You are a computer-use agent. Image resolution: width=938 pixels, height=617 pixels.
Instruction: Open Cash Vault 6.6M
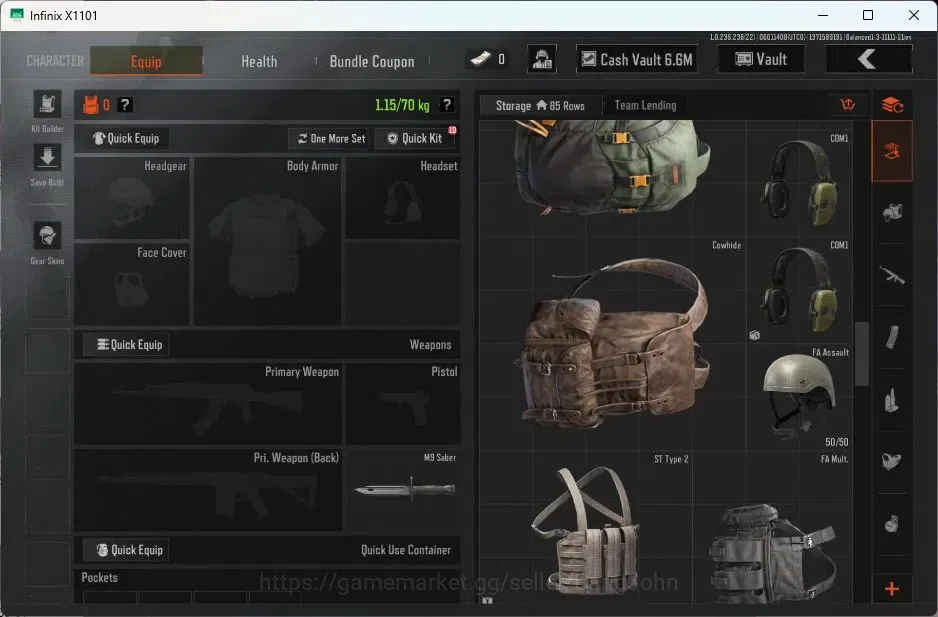(x=637, y=59)
